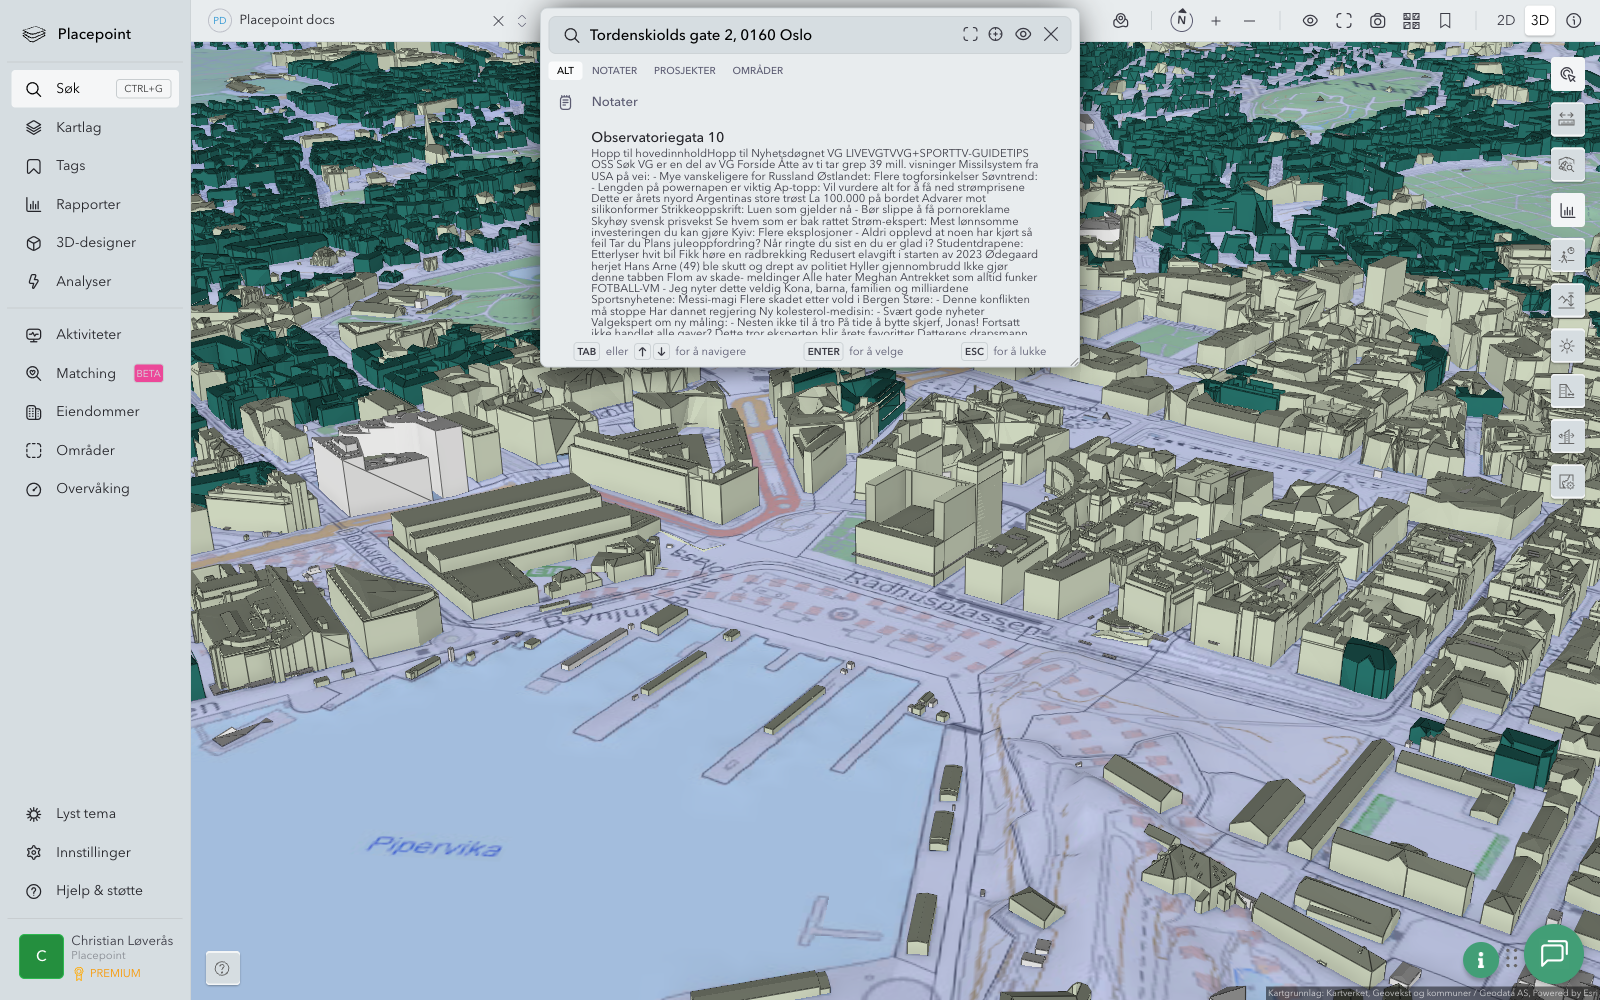Click the north compass icon
The height and width of the screenshot is (1000, 1600).
click(1181, 20)
